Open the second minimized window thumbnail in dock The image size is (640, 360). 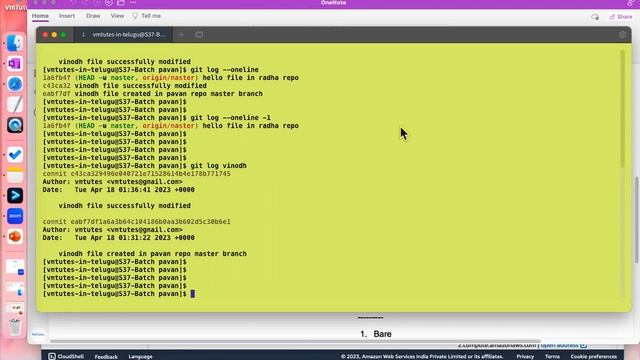(15, 289)
